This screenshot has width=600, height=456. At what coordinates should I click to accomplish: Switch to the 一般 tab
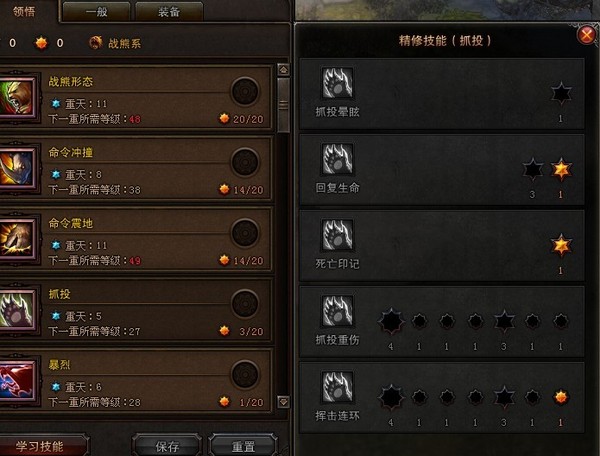[x=96, y=12]
